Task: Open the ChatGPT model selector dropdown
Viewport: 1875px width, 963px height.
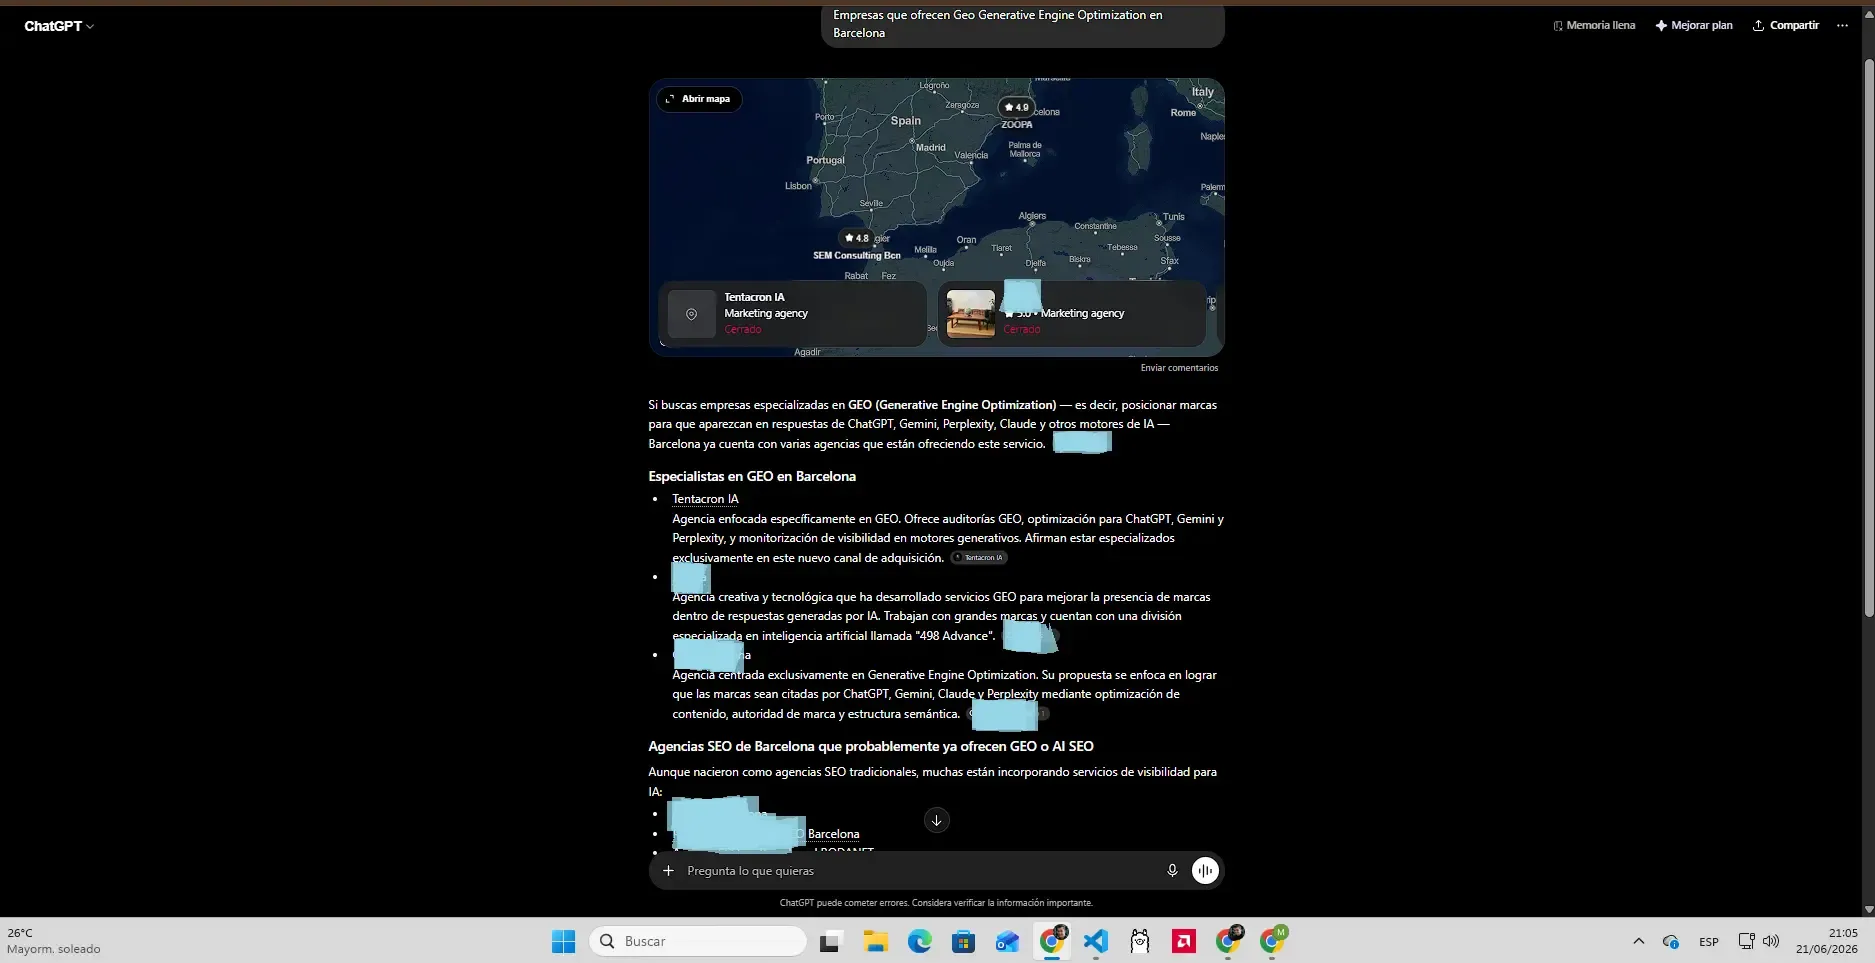Action: [59, 26]
